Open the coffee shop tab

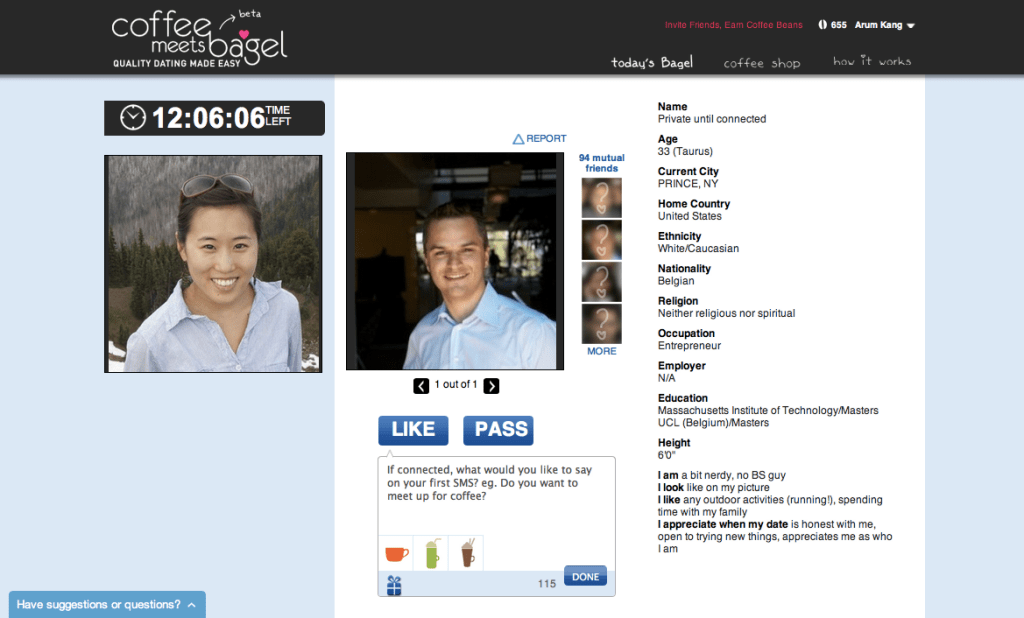(x=761, y=63)
